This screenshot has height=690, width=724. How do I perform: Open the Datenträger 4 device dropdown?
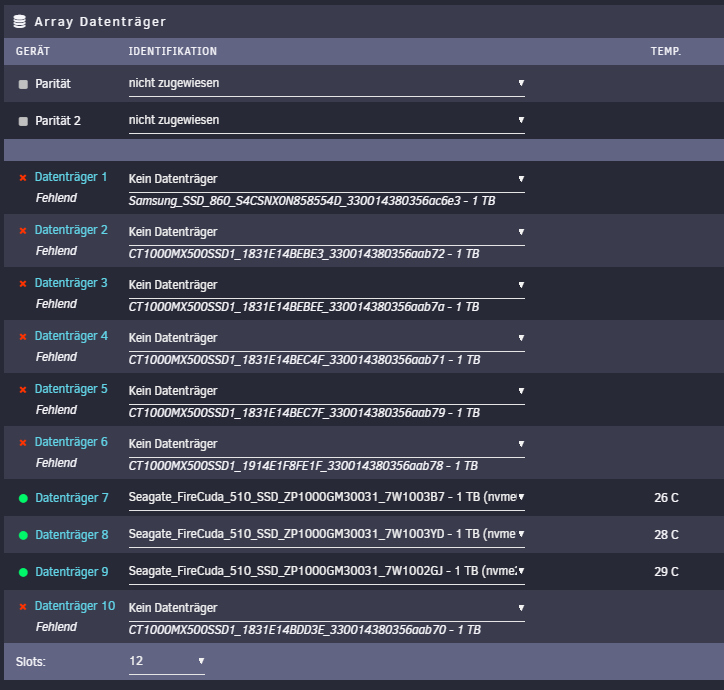click(x=326, y=339)
